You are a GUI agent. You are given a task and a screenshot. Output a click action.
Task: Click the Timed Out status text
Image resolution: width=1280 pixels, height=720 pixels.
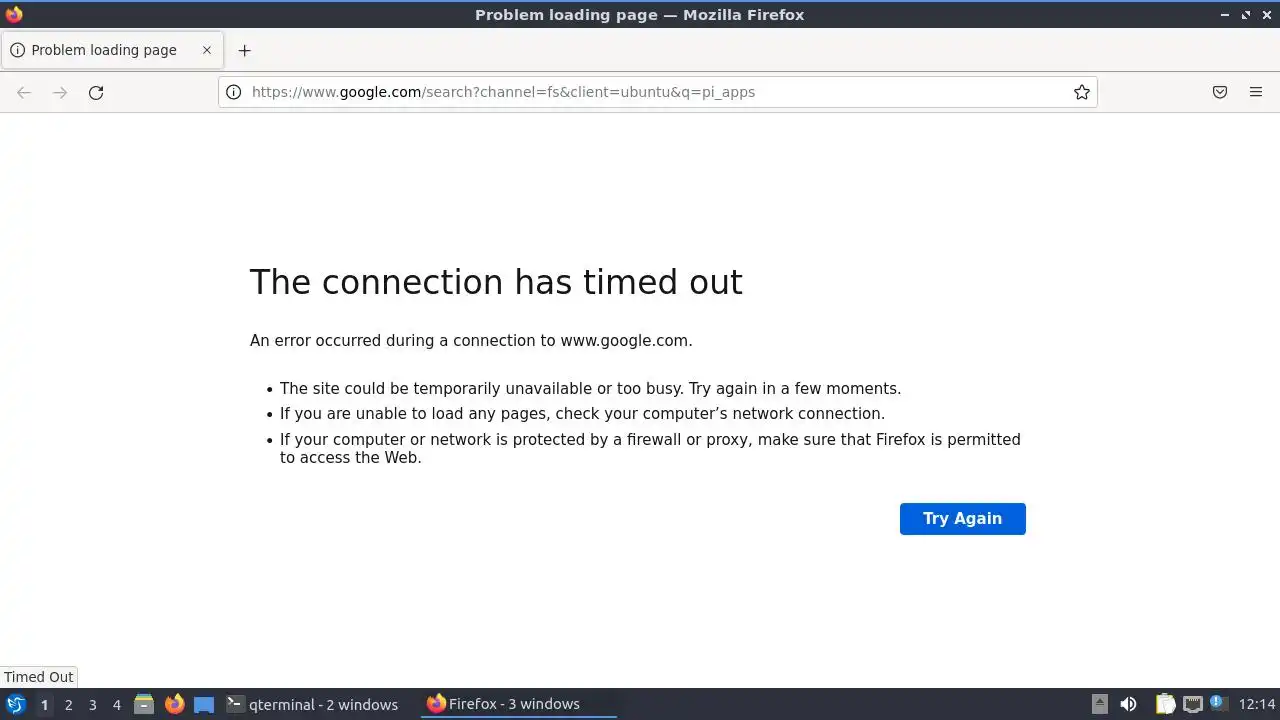click(x=39, y=677)
